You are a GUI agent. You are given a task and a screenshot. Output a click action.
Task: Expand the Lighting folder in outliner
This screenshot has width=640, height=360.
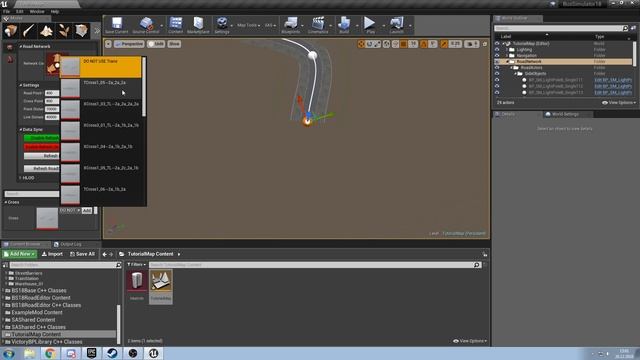click(x=507, y=49)
